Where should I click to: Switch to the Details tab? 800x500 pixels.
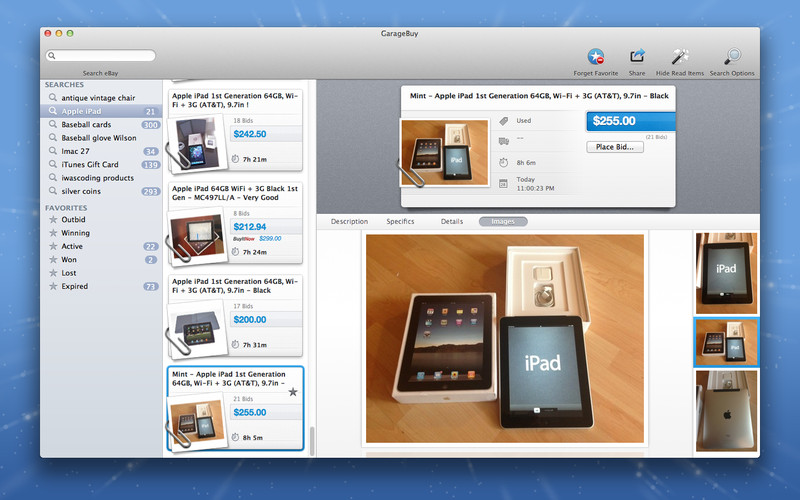click(452, 221)
